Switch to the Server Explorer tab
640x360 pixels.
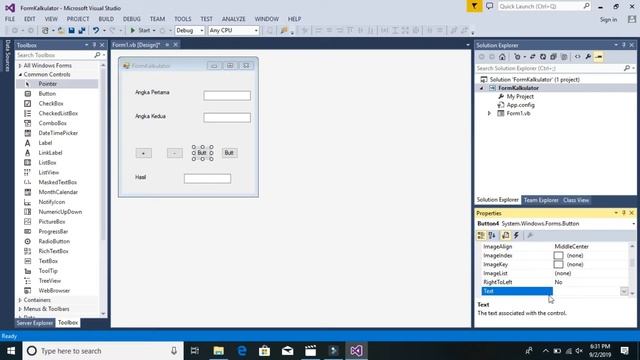35,323
